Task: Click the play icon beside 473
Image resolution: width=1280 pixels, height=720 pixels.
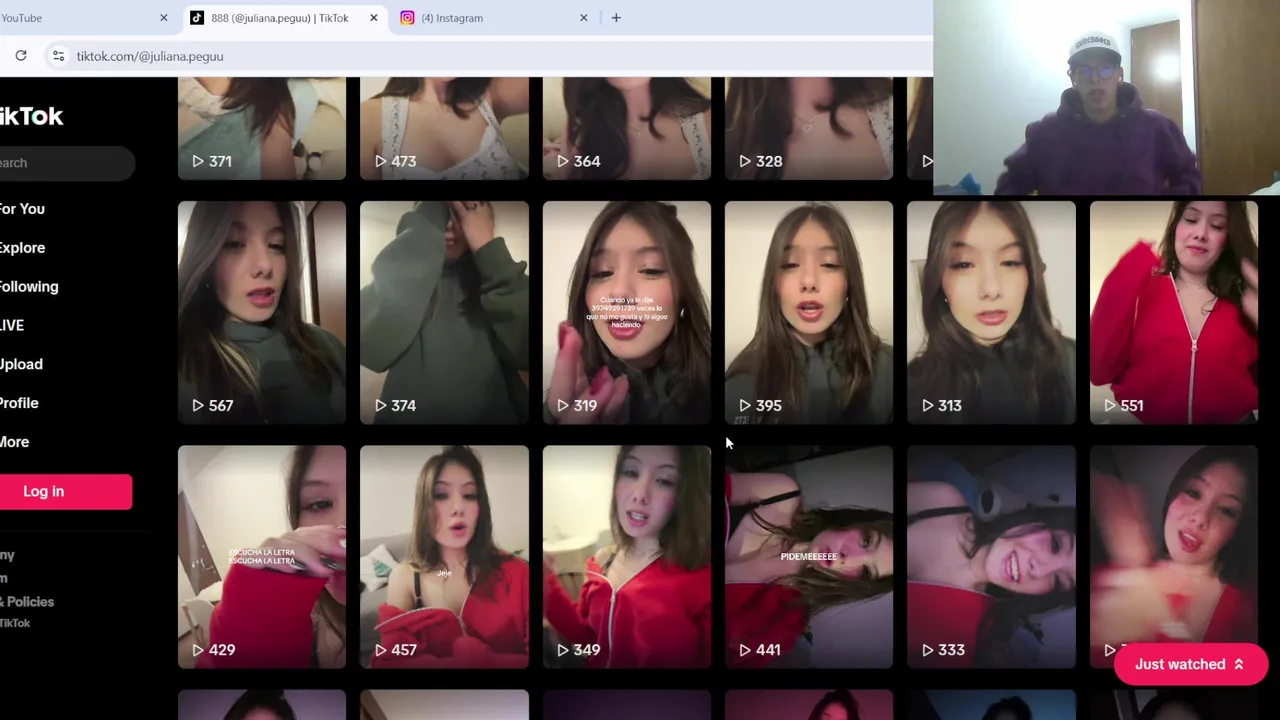Action: click(x=380, y=161)
